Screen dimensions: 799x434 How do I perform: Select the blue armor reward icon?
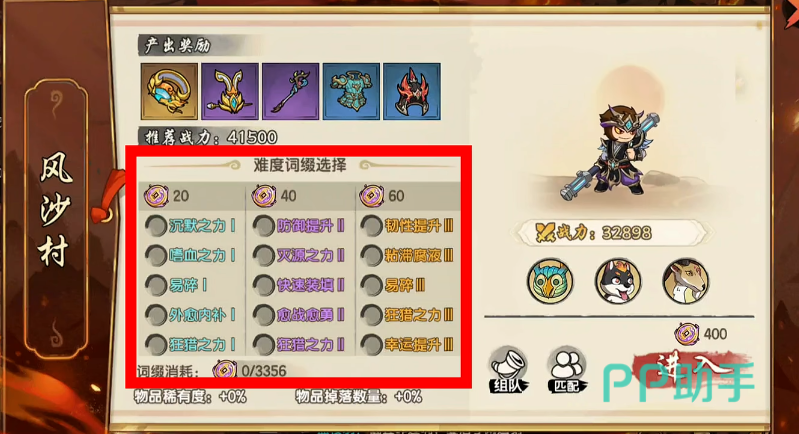pos(351,91)
